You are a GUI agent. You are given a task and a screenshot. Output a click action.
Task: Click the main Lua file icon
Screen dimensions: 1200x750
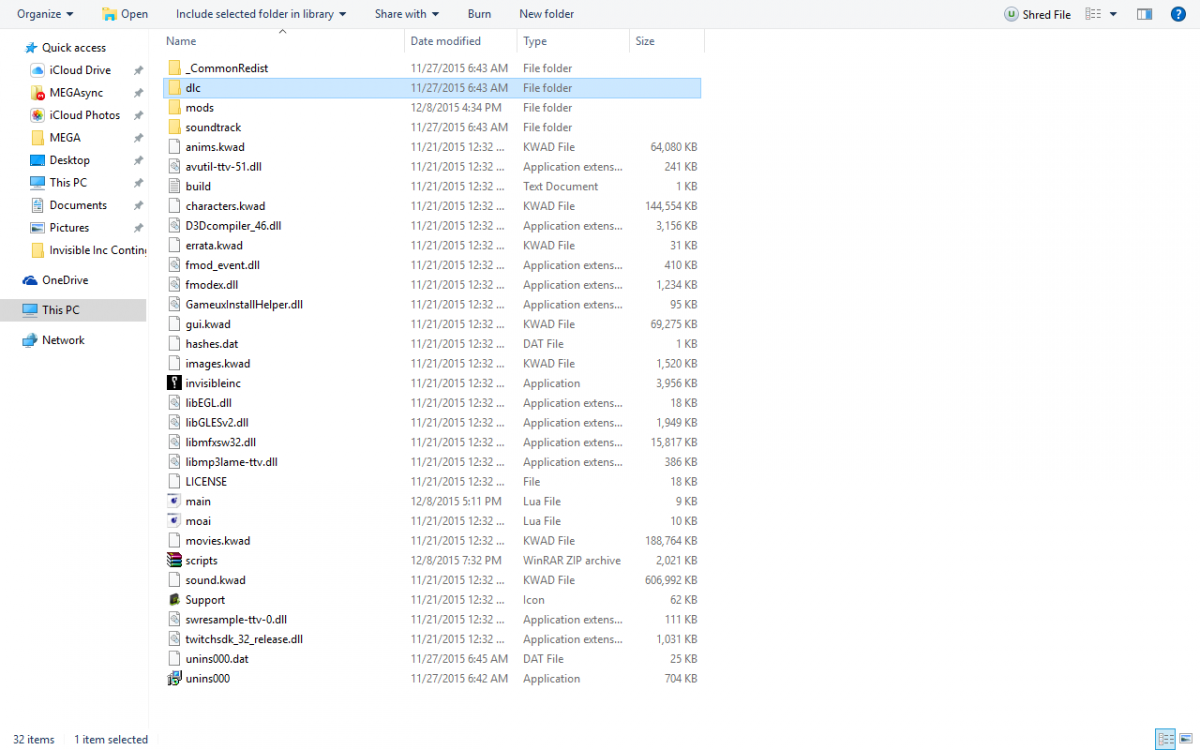(x=175, y=502)
